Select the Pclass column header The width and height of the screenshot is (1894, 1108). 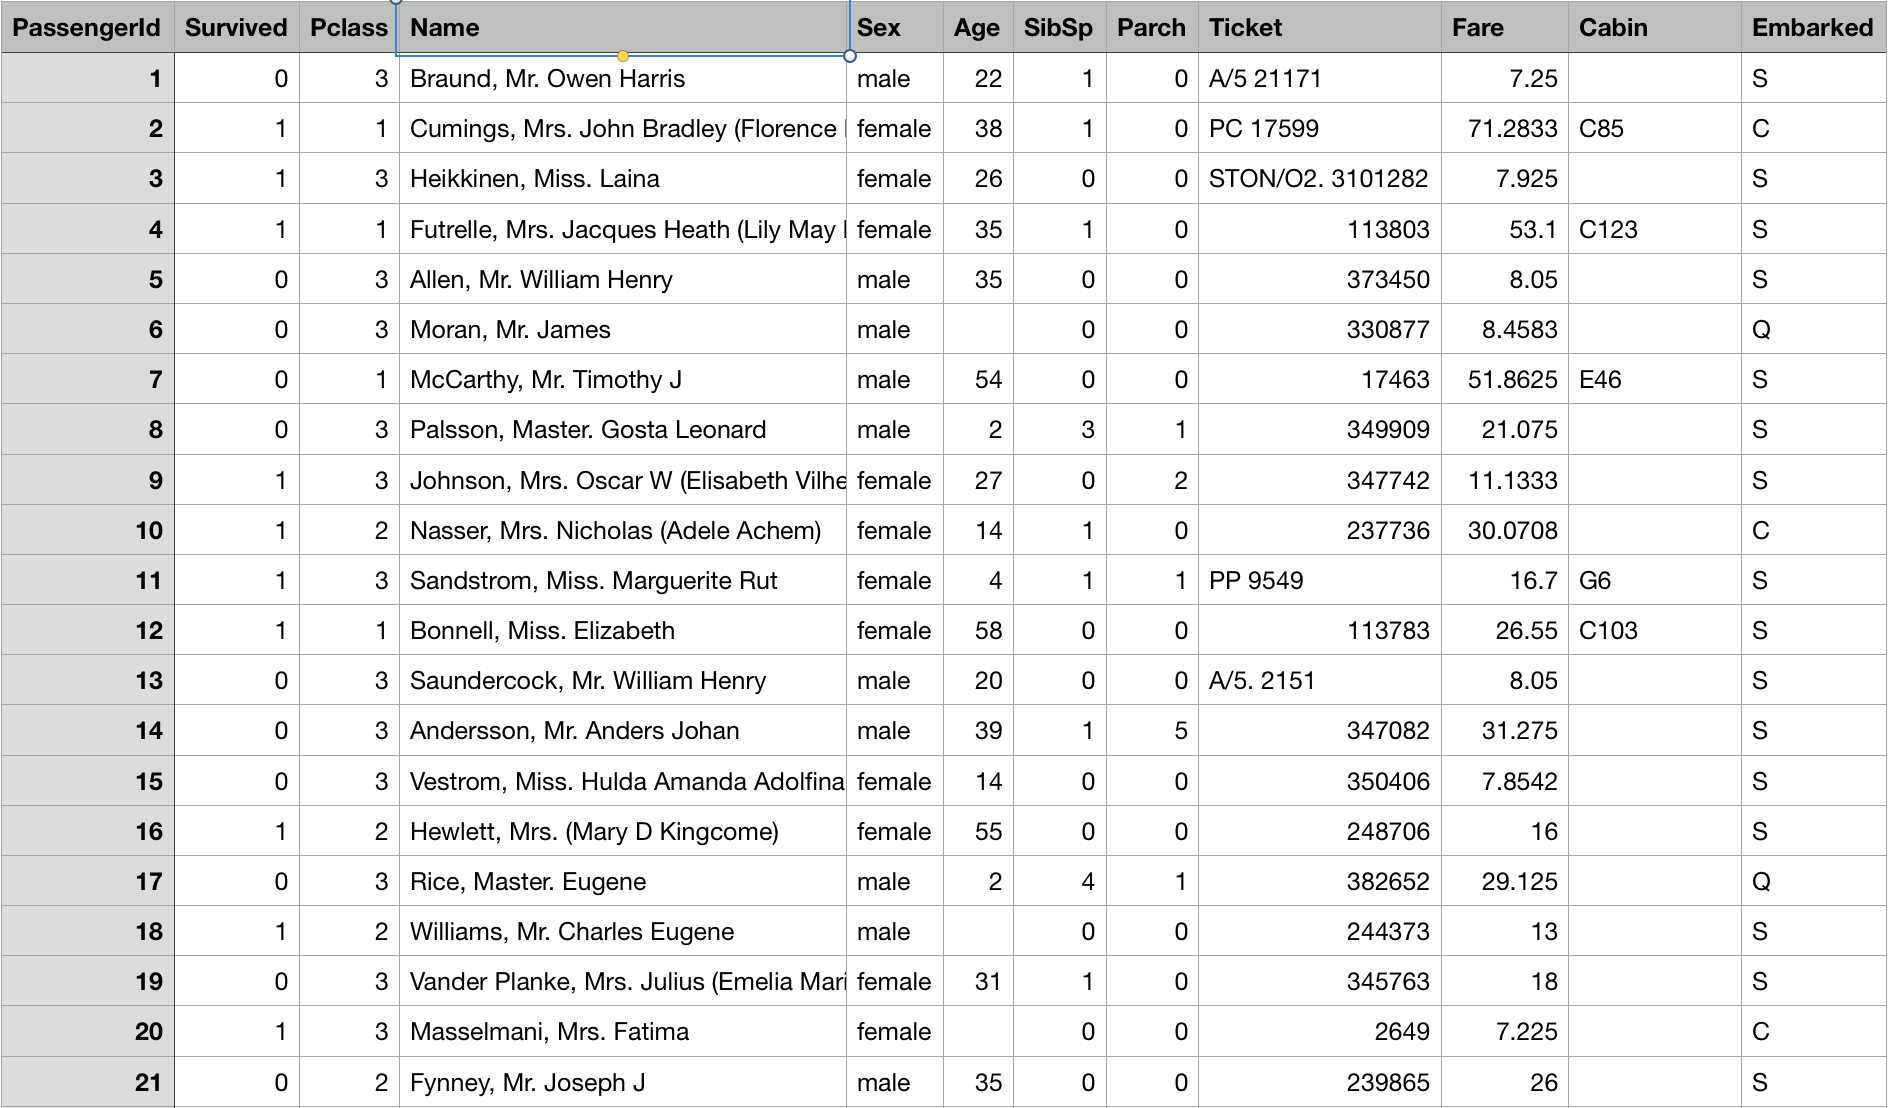click(x=349, y=27)
